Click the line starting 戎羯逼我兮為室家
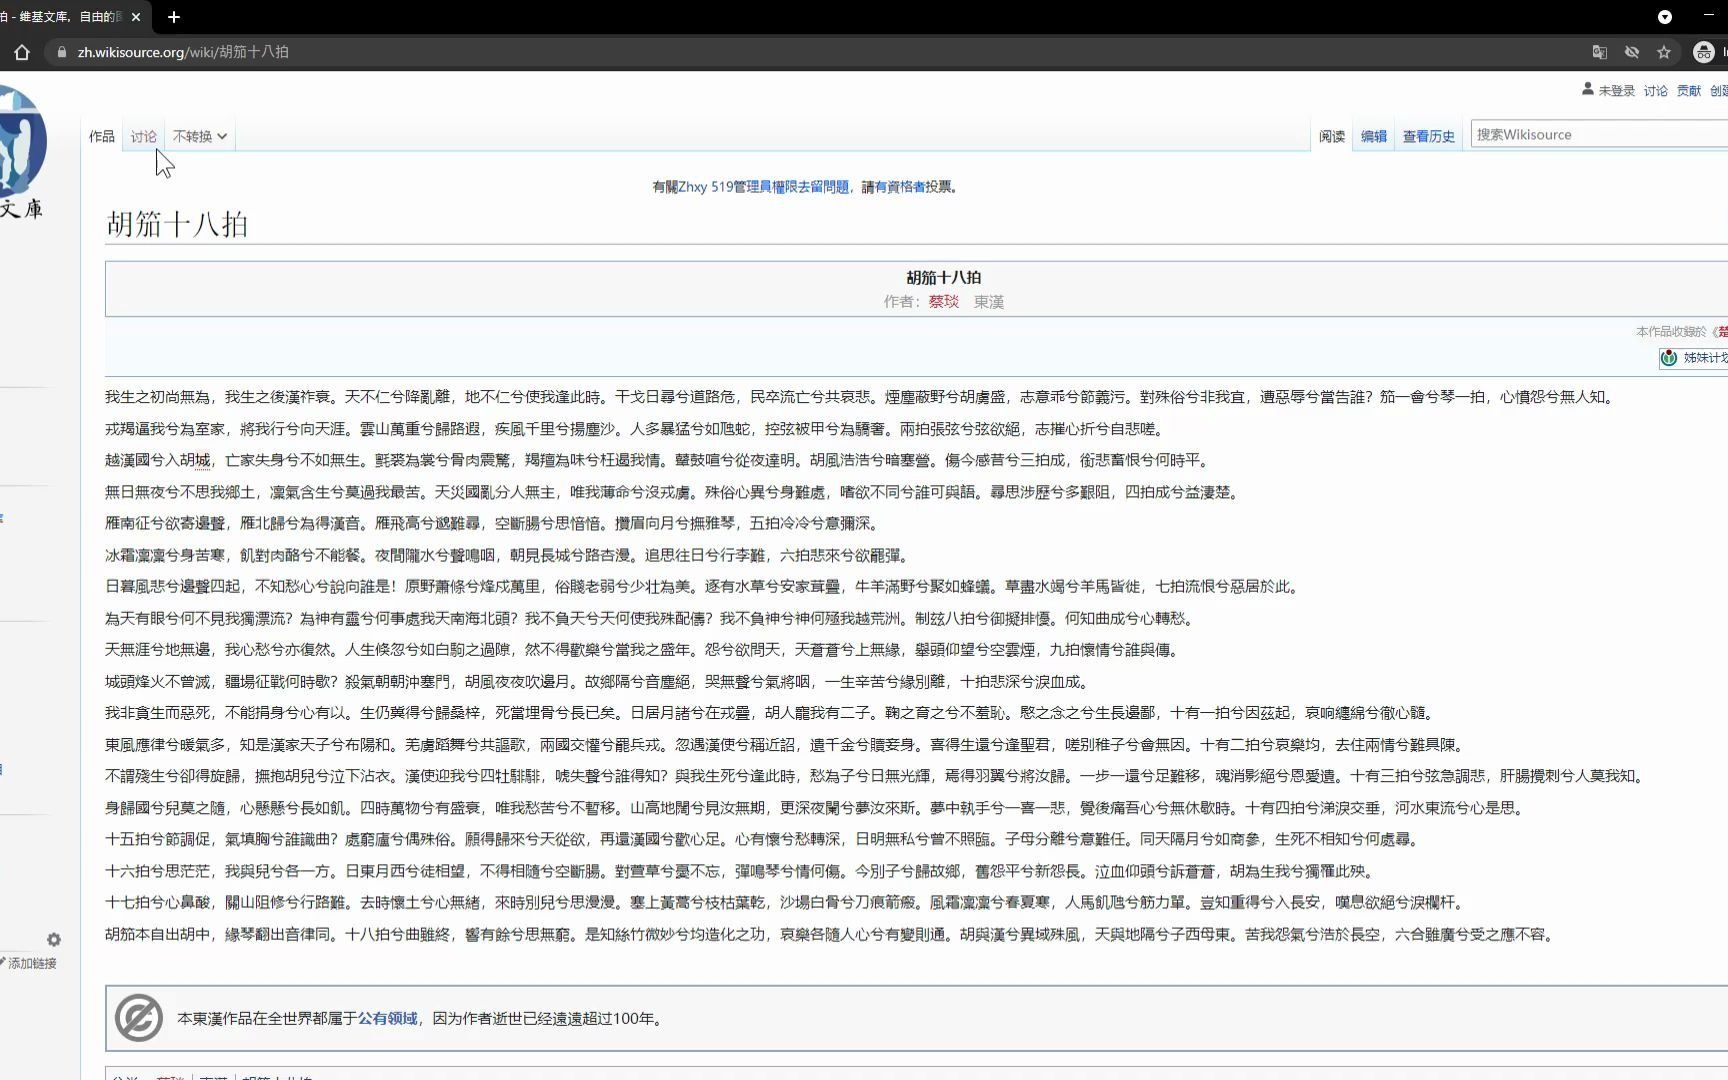Image resolution: width=1728 pixels, height=1080 pixels. (635, 429)
